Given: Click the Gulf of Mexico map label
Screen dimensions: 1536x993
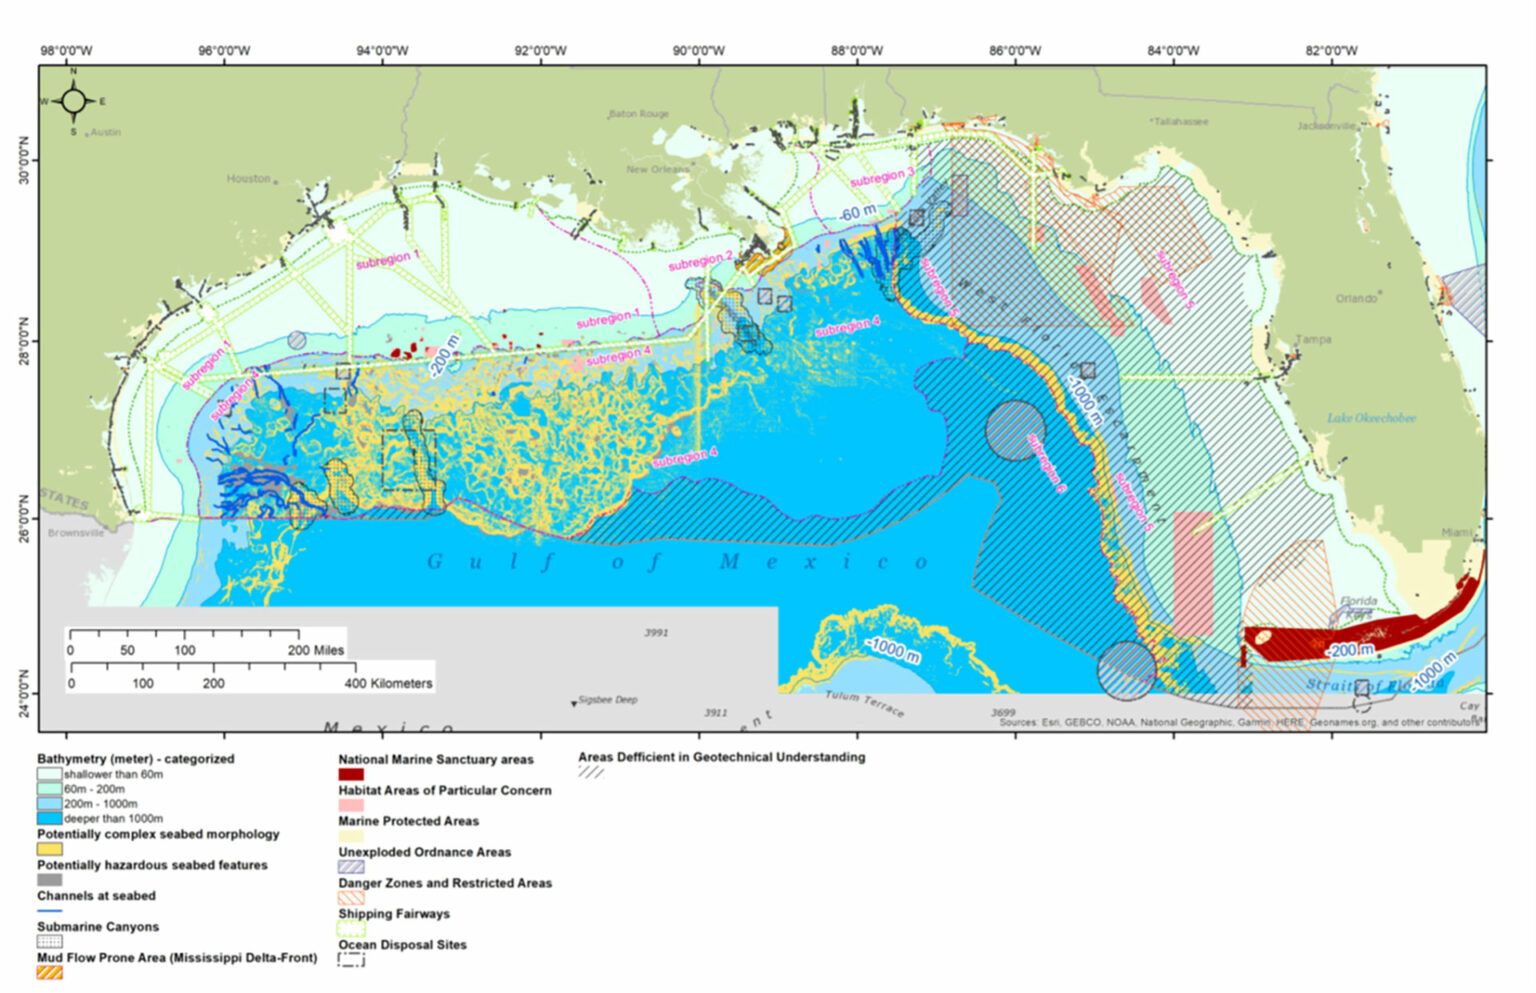Looking at the screenshot, I should click(675, 562).
